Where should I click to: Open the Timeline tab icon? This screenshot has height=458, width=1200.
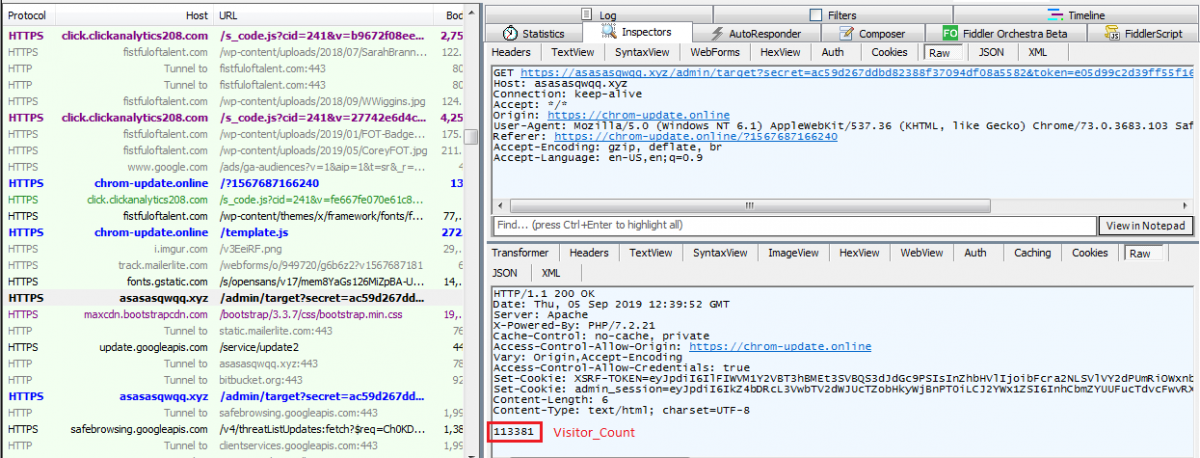point(1055,15)
